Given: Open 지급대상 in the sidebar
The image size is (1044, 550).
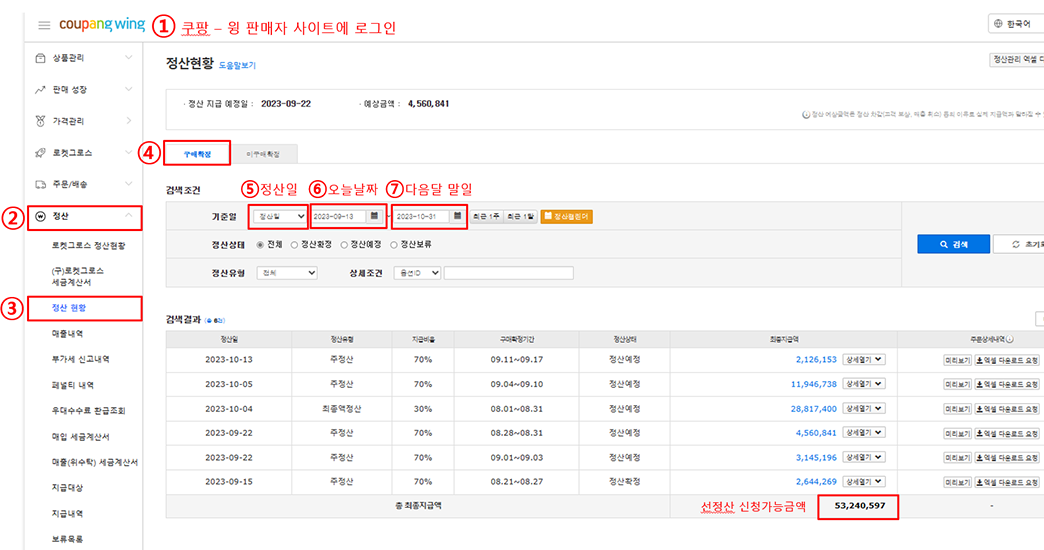Looking at the screenshot, I should (x=67, y=488).
